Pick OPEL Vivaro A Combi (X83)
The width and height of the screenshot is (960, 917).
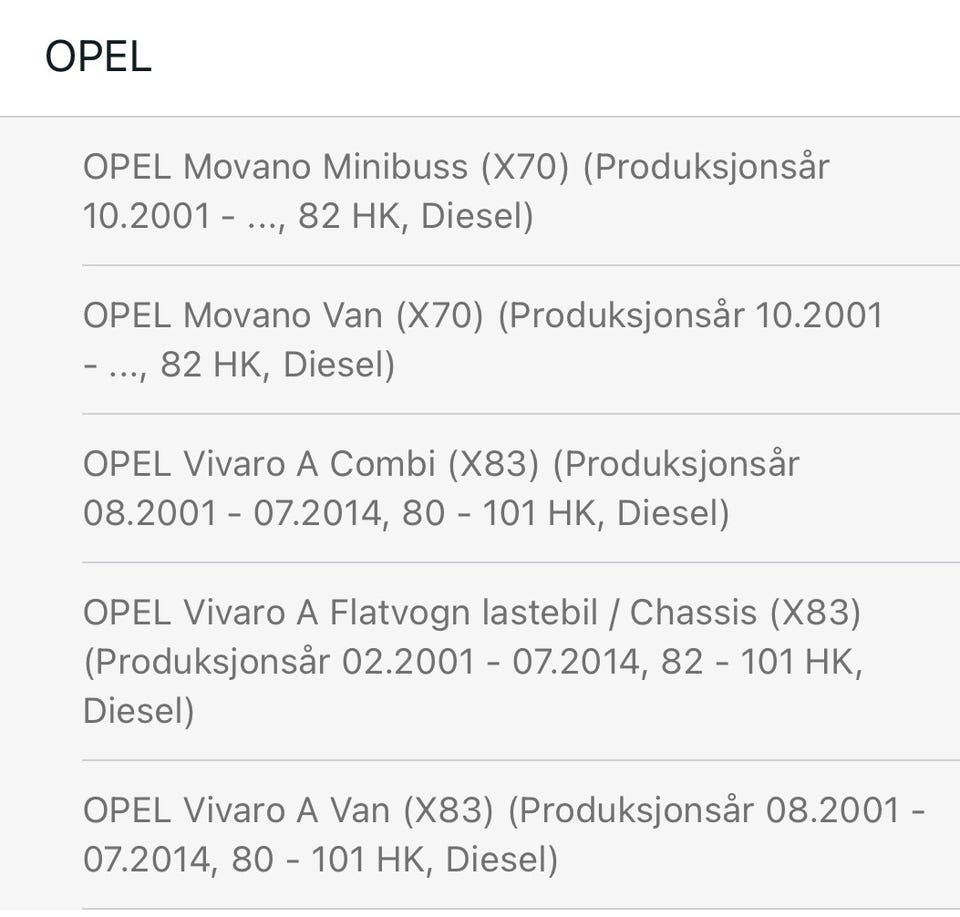[441, 489]
